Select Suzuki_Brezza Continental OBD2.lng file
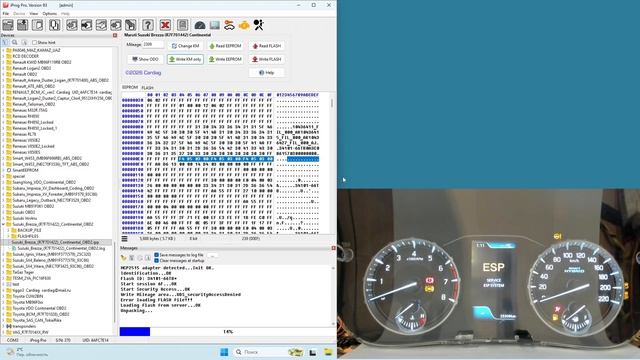Image resolution: width=640 pixels, height=360 pixels. point(61,248)
